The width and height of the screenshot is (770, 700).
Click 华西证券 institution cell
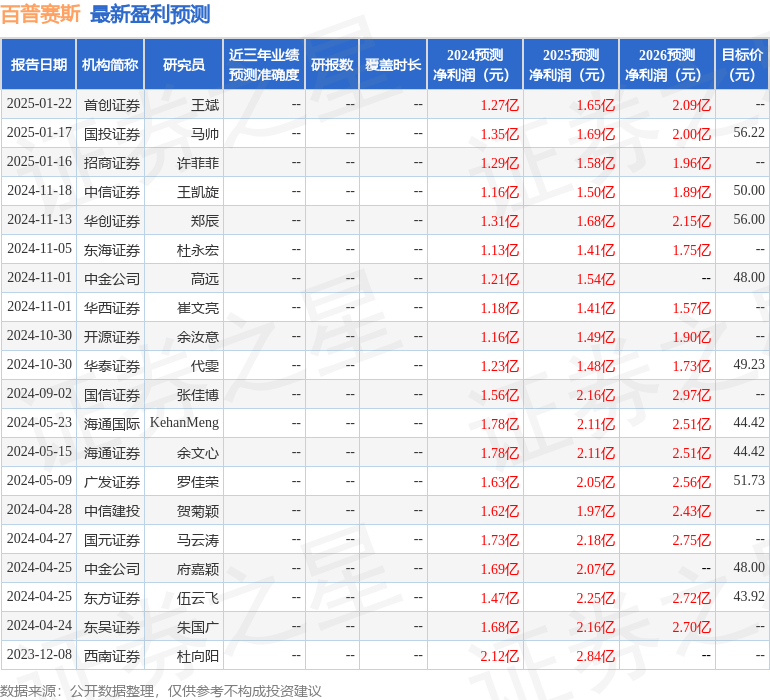(112, 308)
